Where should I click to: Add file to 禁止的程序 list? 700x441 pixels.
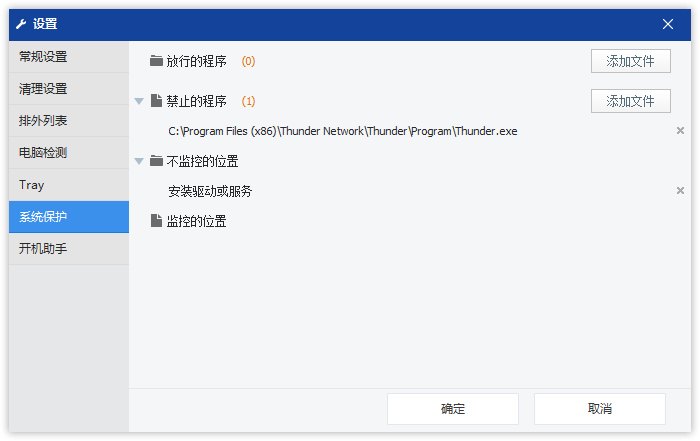point(630,101)
